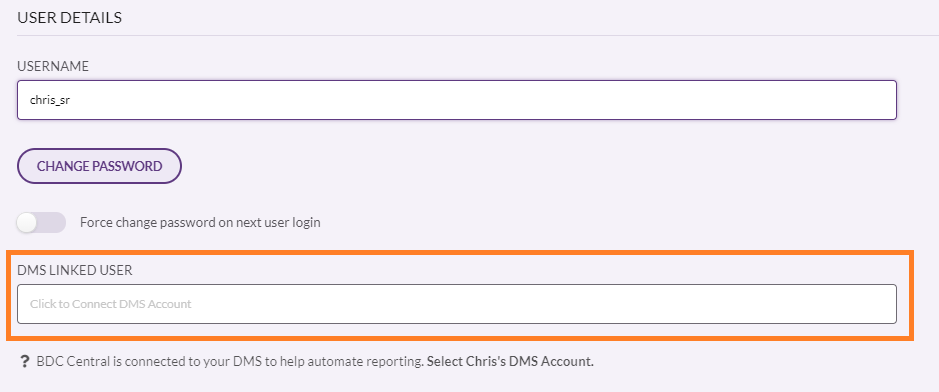Click the 'Click to Connect DMS Account' placeholder
The image size is (939, 392).
111,304
